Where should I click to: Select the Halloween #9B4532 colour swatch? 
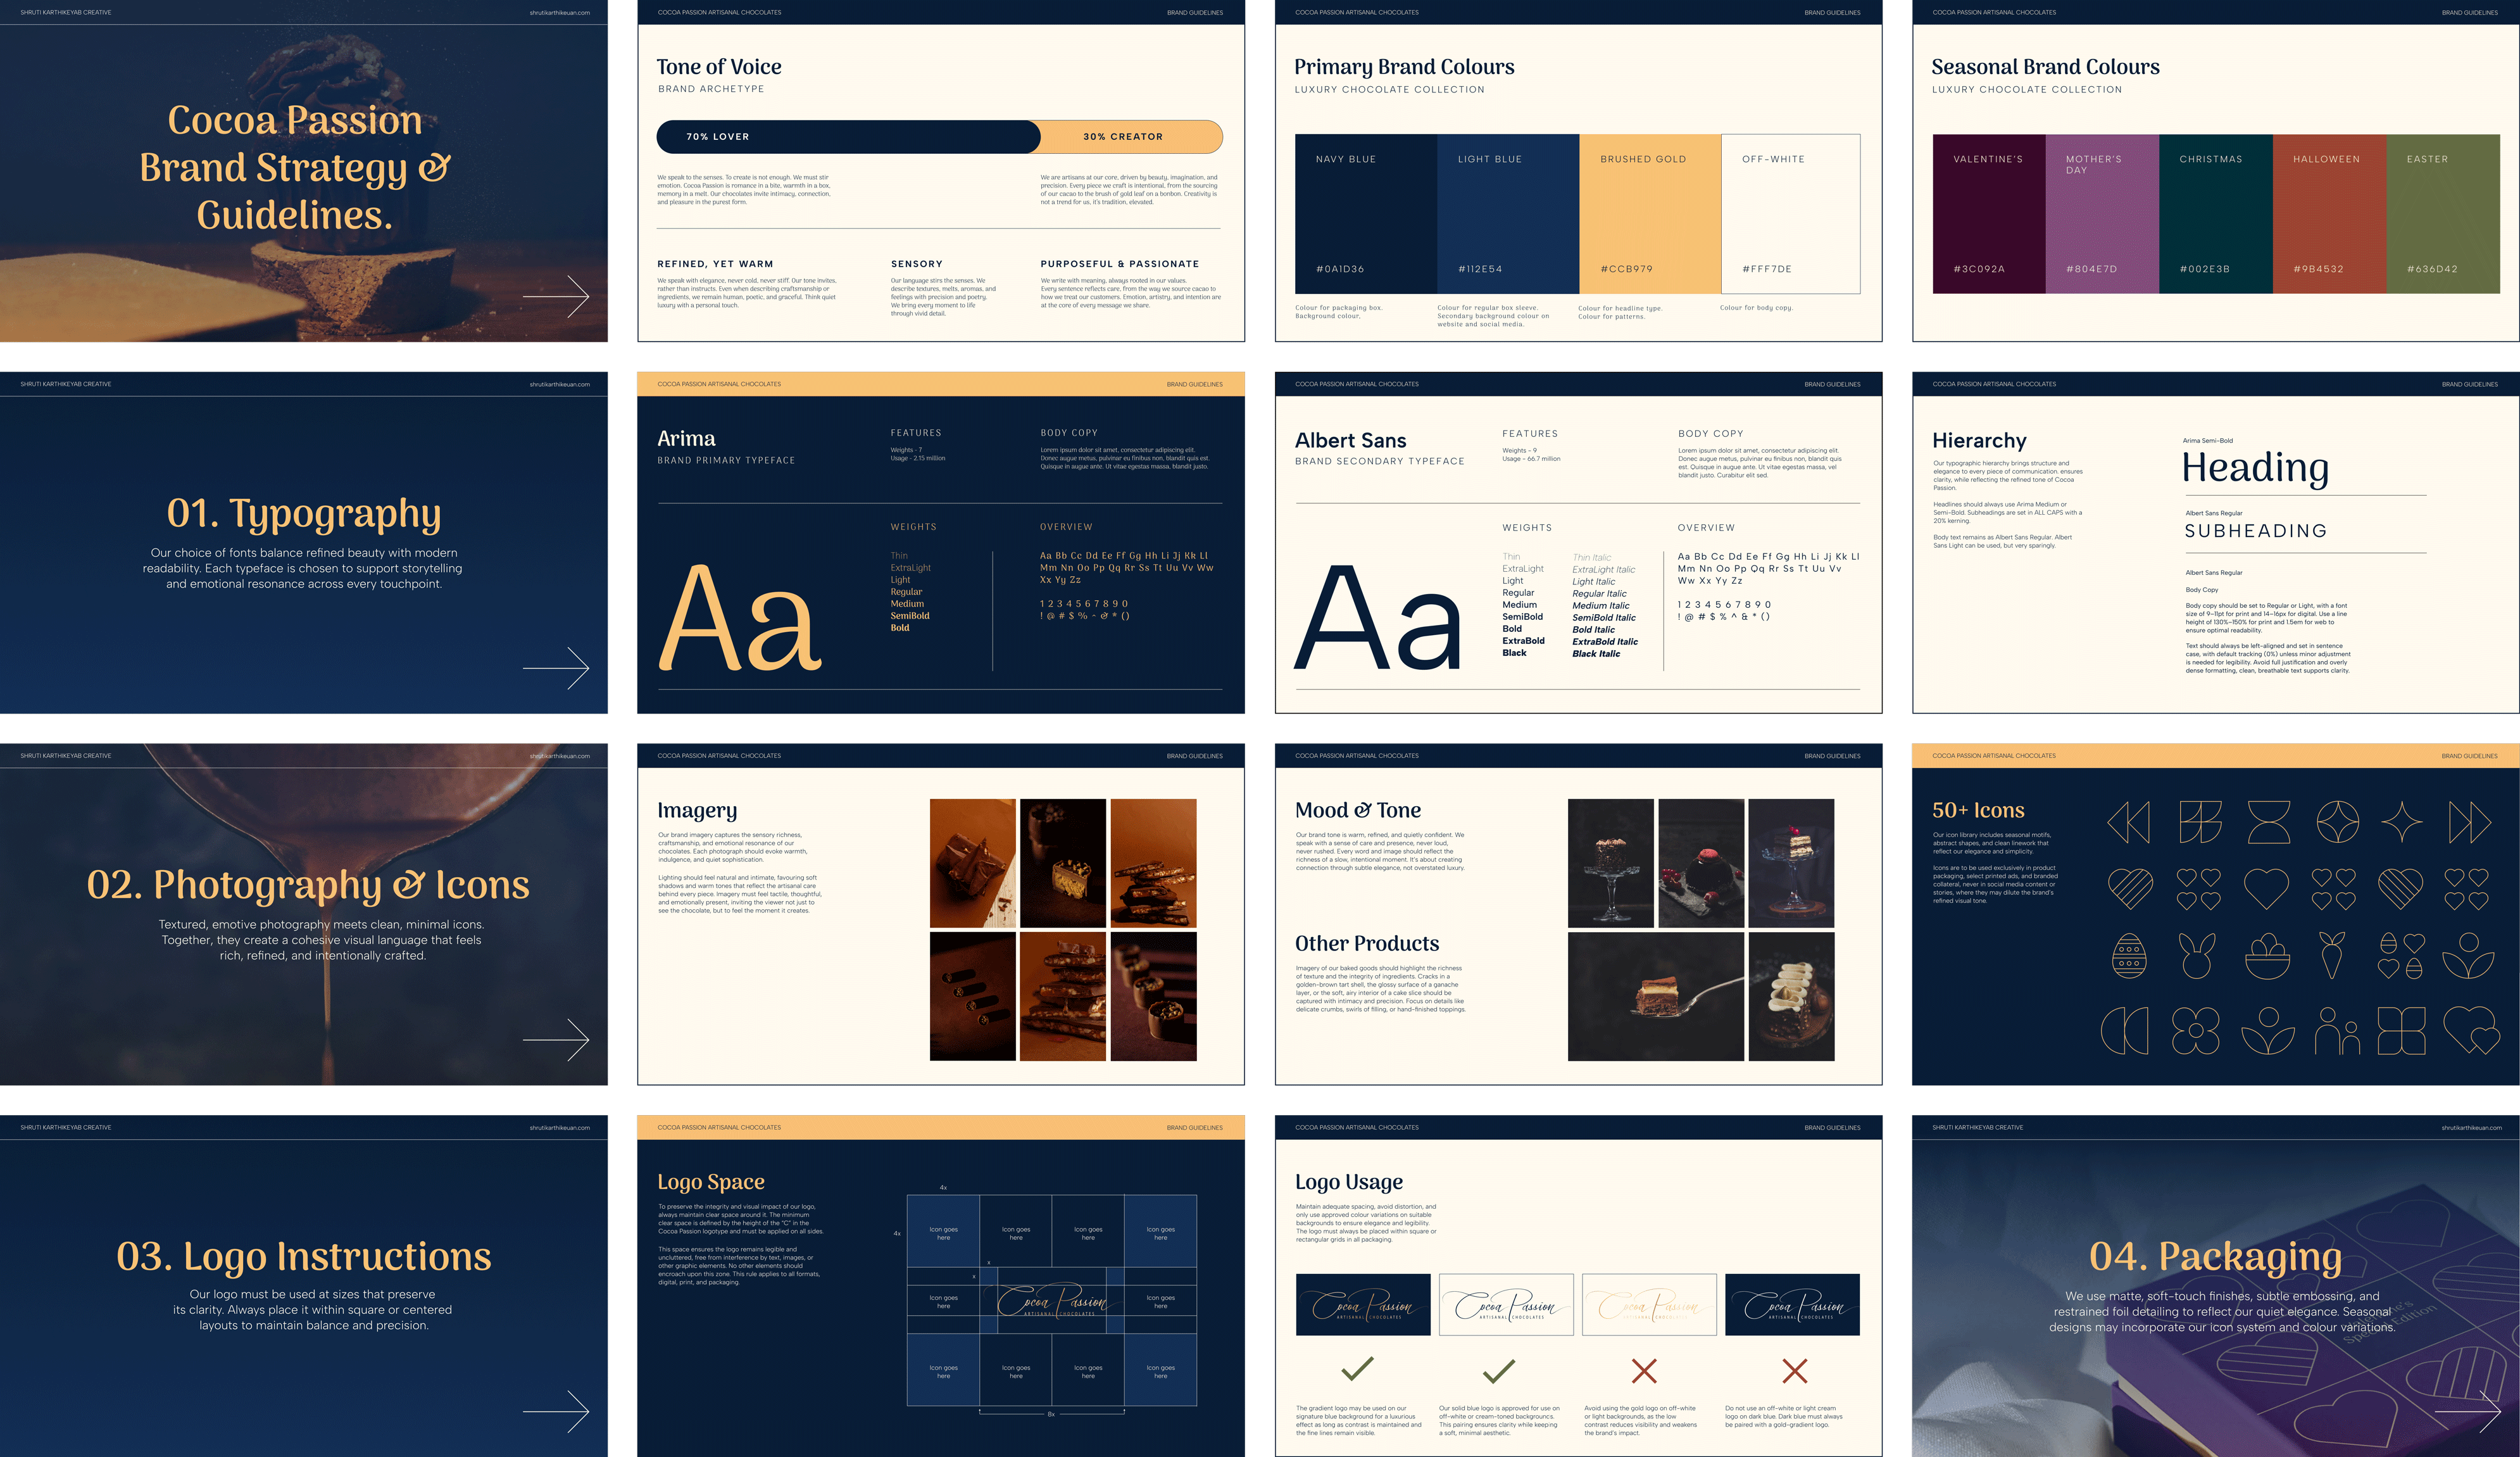coord(2329,214)
